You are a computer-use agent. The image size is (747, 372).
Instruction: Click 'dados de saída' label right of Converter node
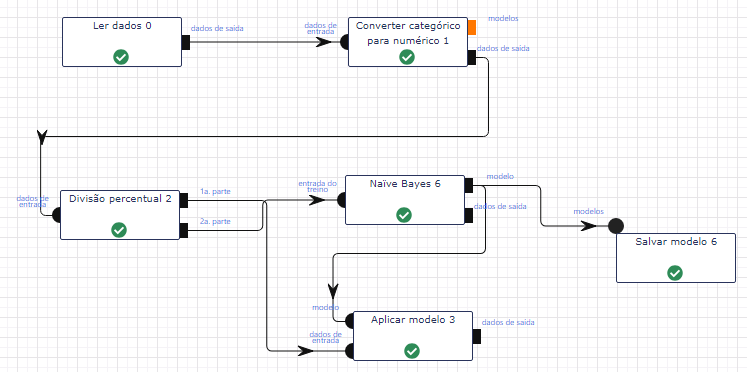click(503, 48)
